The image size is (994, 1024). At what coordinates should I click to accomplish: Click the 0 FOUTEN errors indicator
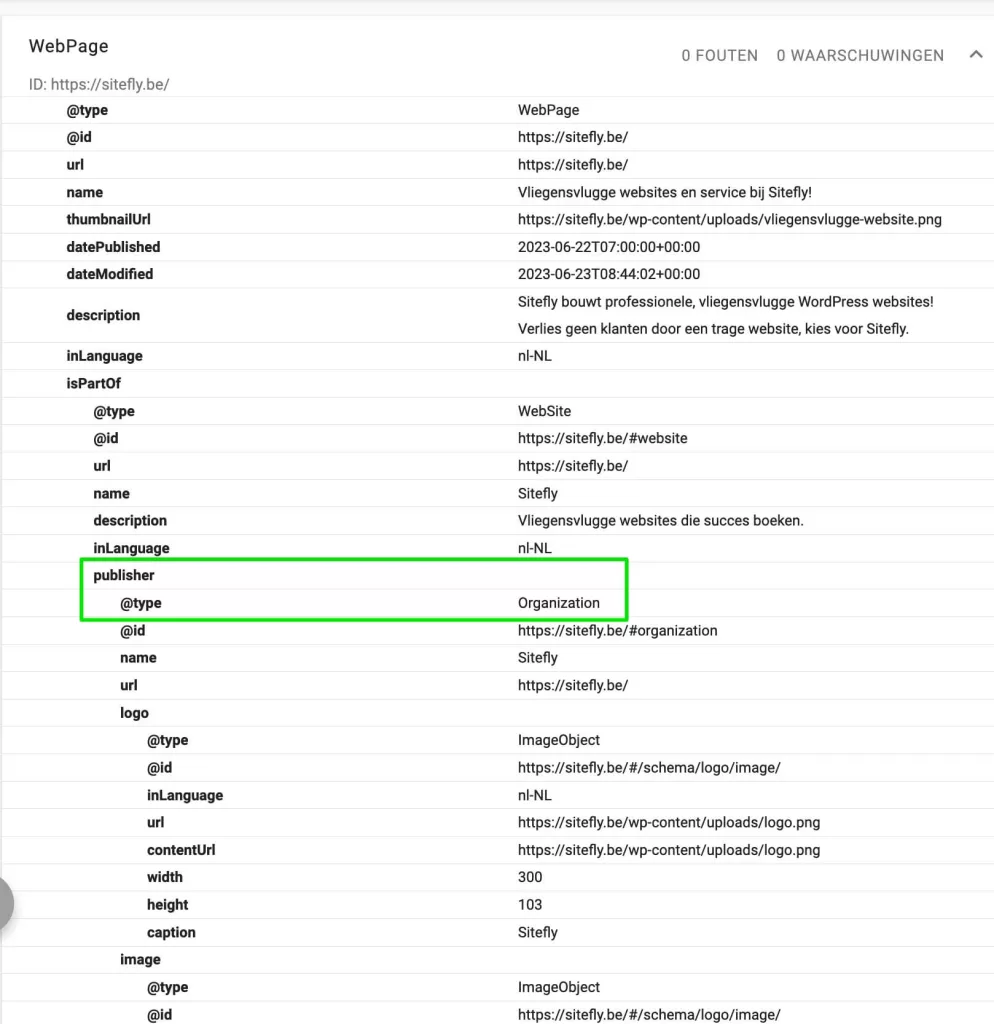tap(719, 56)
